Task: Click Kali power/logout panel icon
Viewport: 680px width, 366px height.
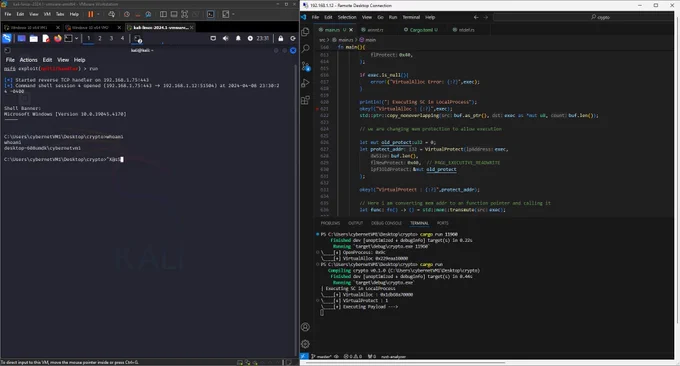Action: [x=293, y=39]
